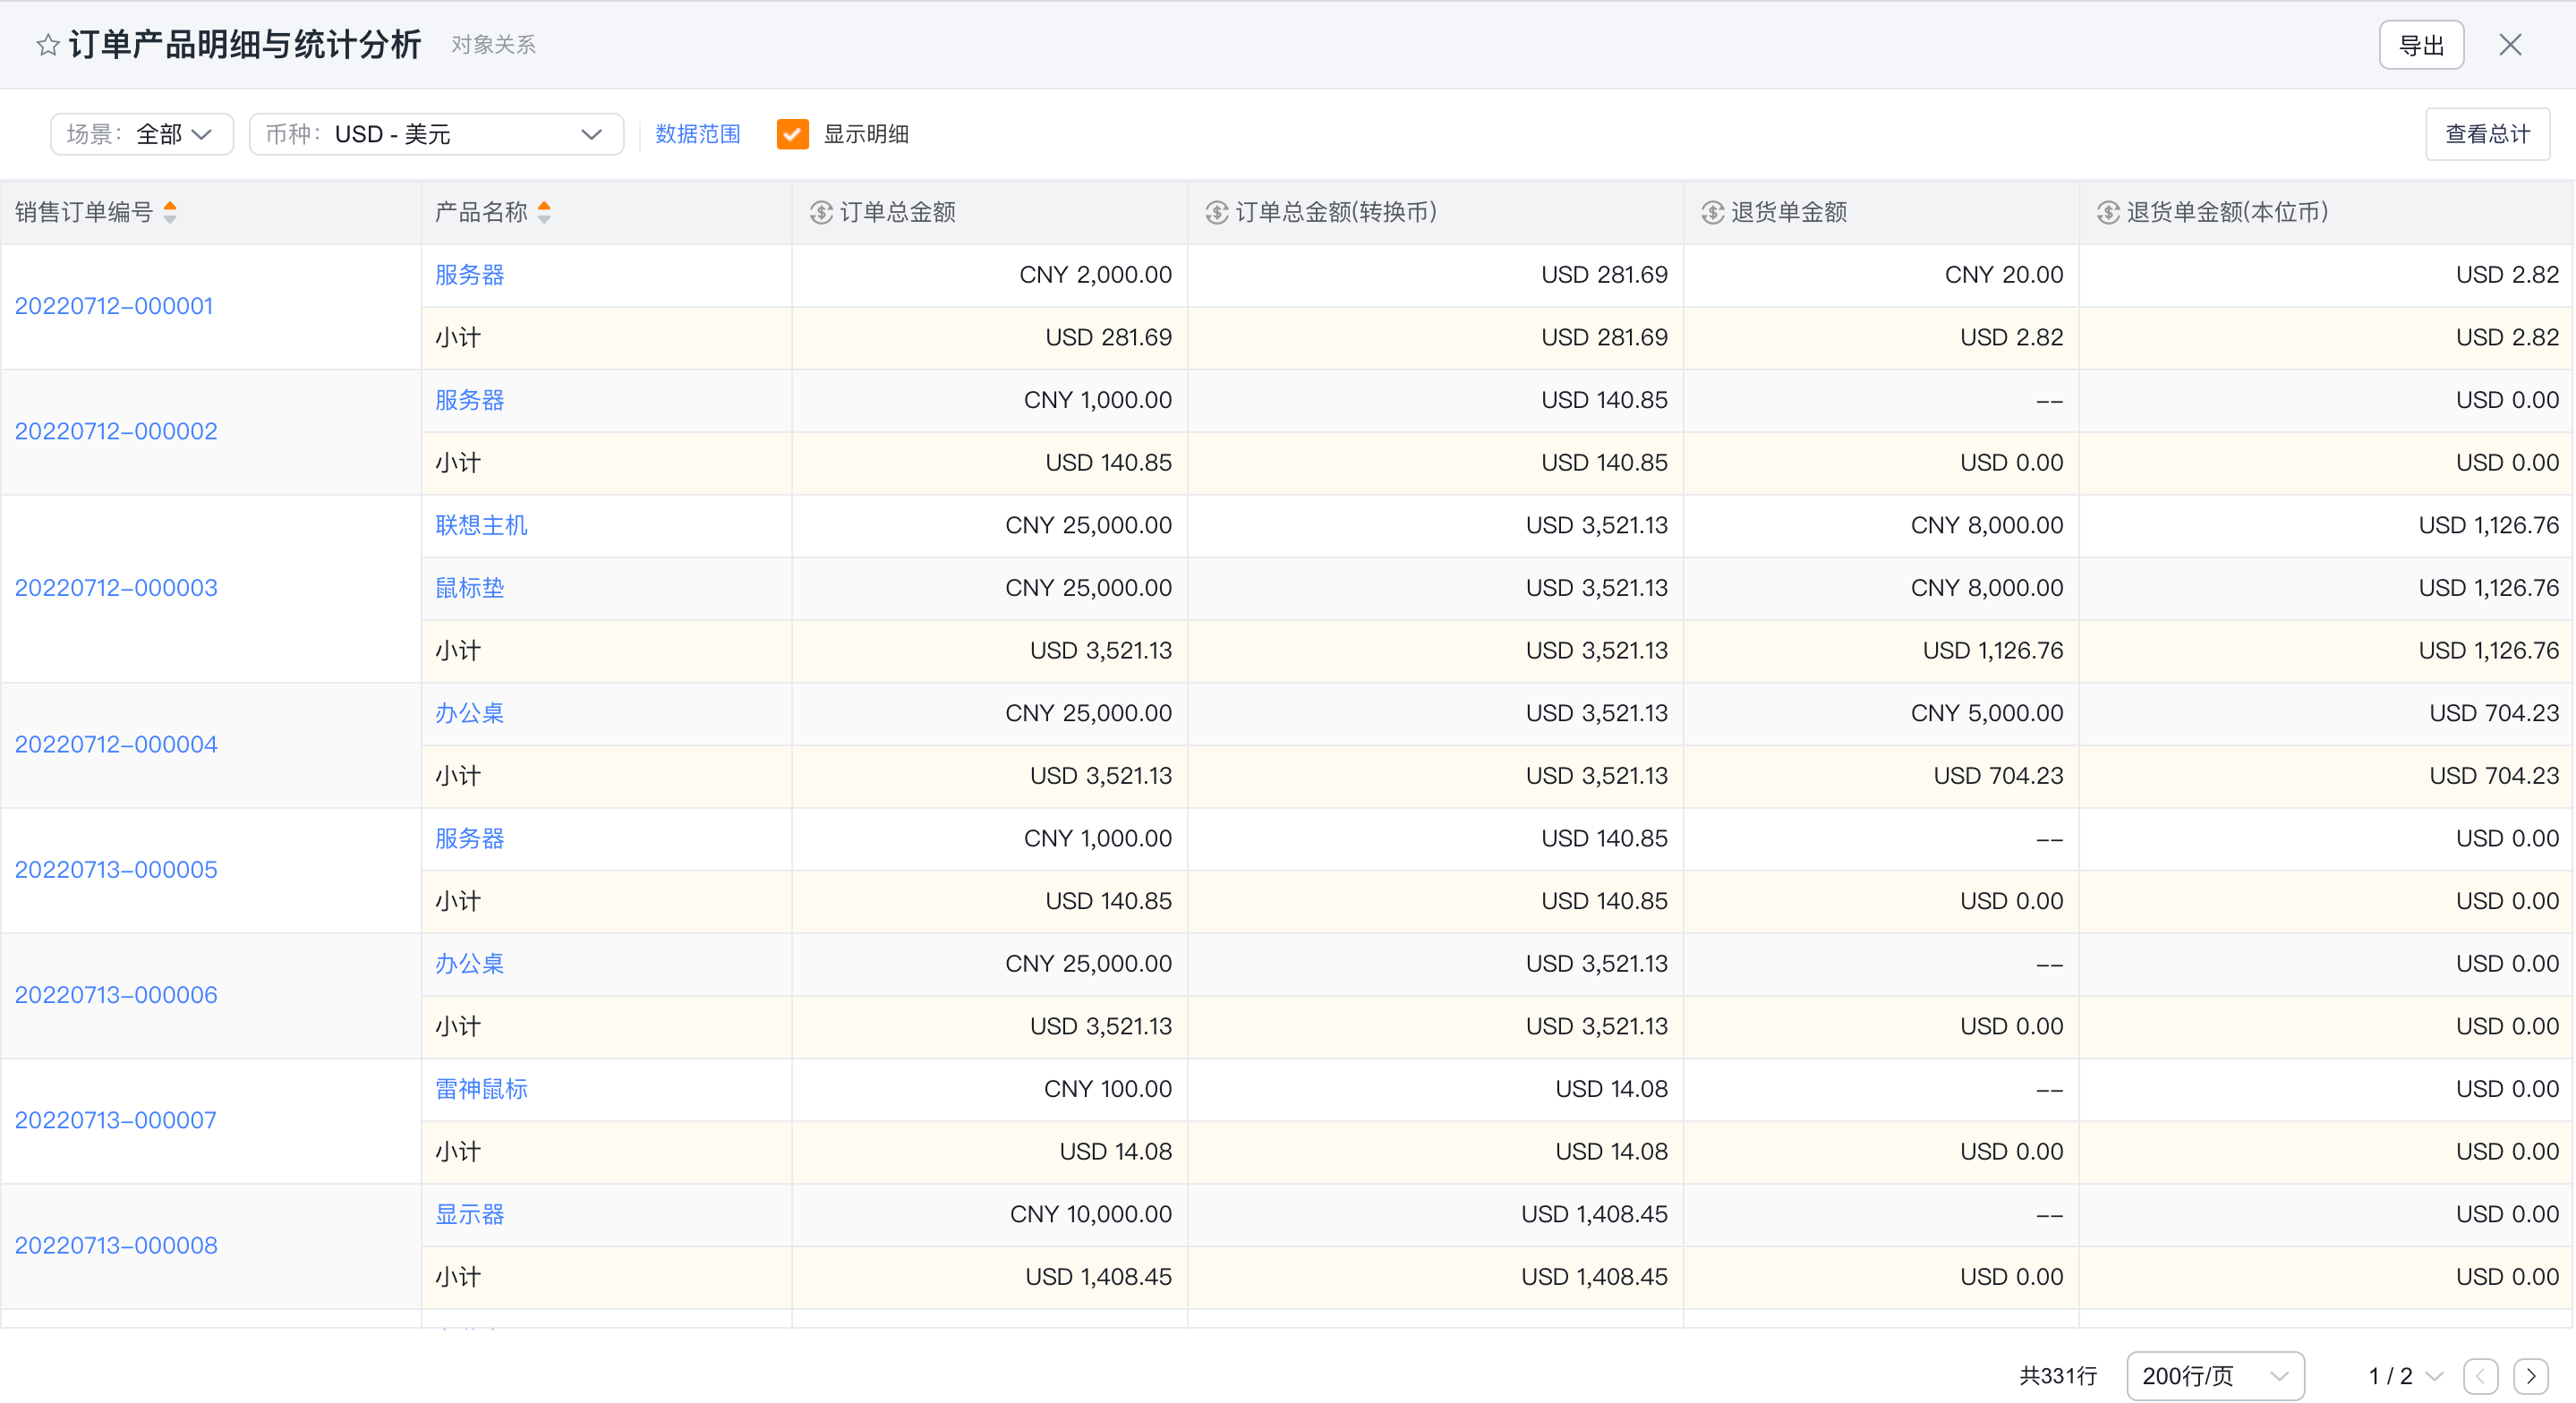Click currency icon beside 订单总金额 header
The image size is (2576, 1403).
(821, 212)
